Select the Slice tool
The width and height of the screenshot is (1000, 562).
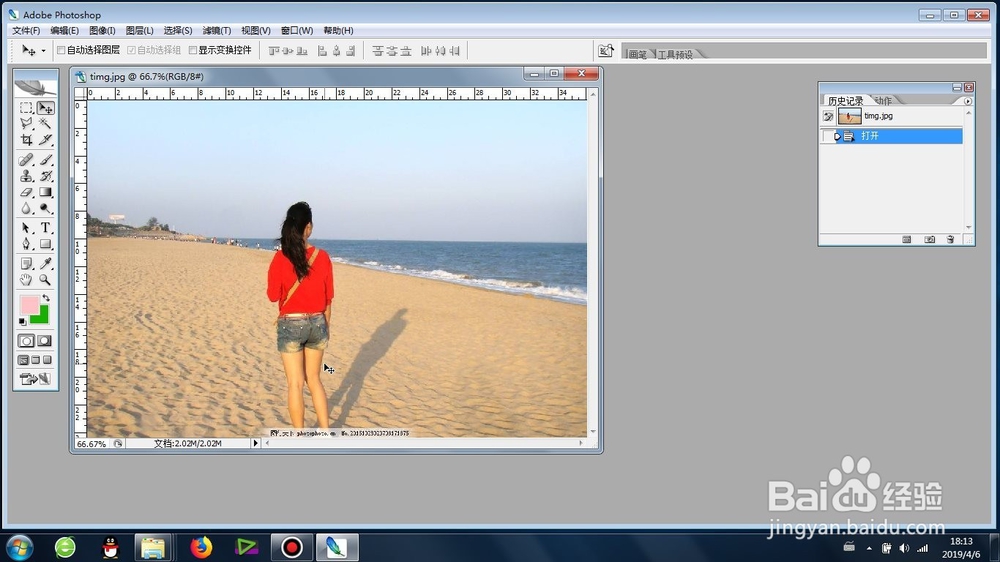tap(45, 139)
